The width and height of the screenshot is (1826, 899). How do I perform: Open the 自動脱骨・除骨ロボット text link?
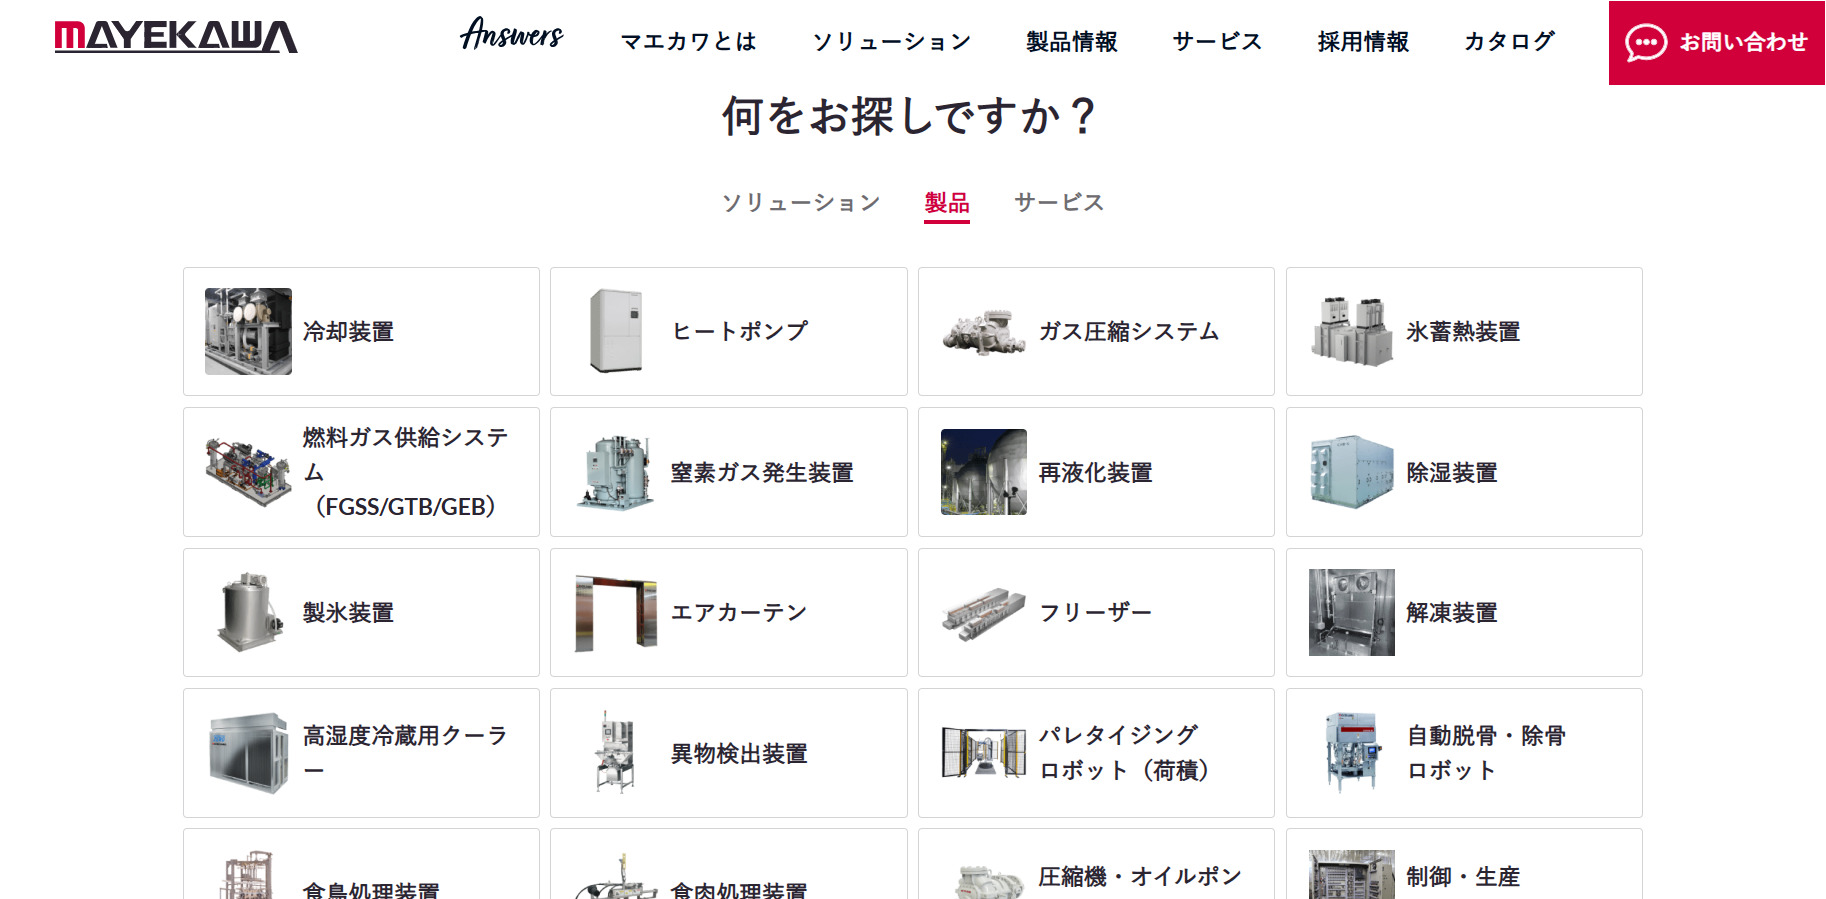(x=1486, y=753)
